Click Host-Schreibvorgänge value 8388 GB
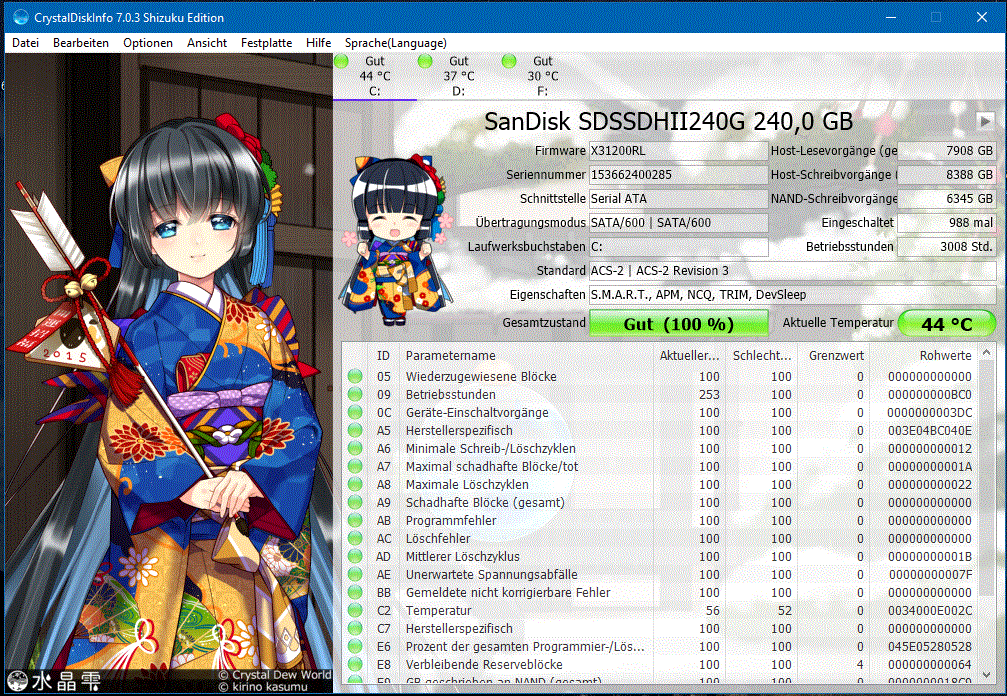Screen dimensions: 1007x696 click(947, 175)
